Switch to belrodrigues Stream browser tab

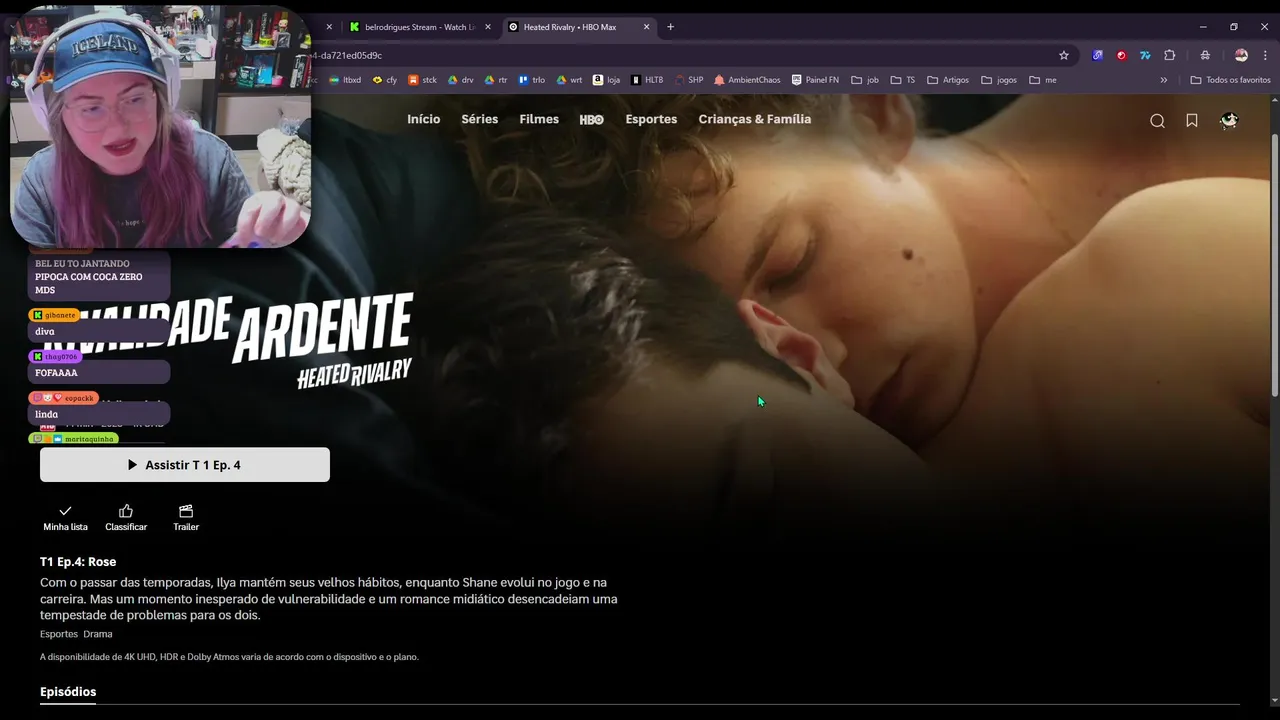tap(420, 27)
